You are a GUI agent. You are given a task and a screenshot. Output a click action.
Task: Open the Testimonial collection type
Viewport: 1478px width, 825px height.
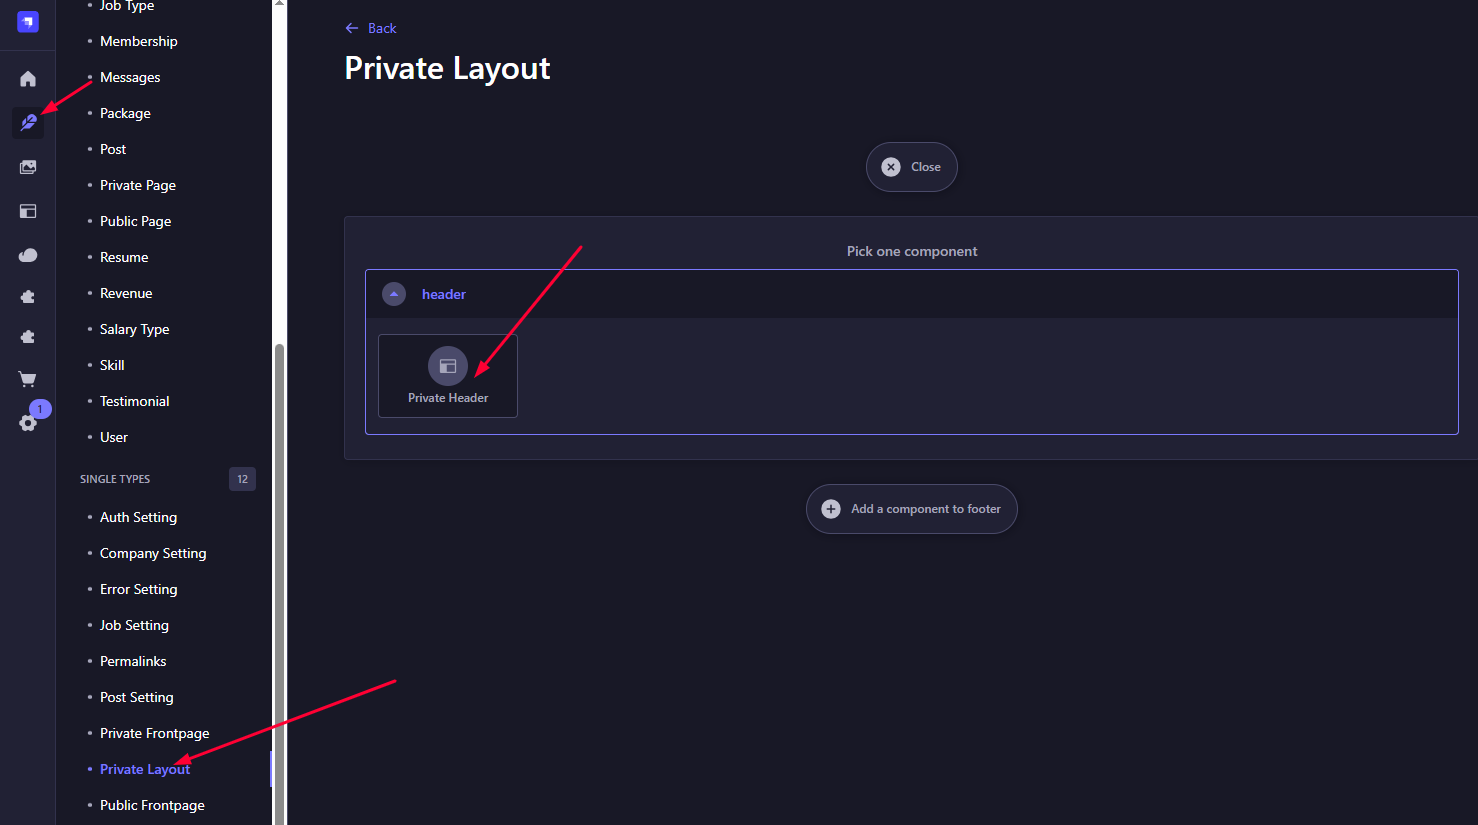(135, 401)
